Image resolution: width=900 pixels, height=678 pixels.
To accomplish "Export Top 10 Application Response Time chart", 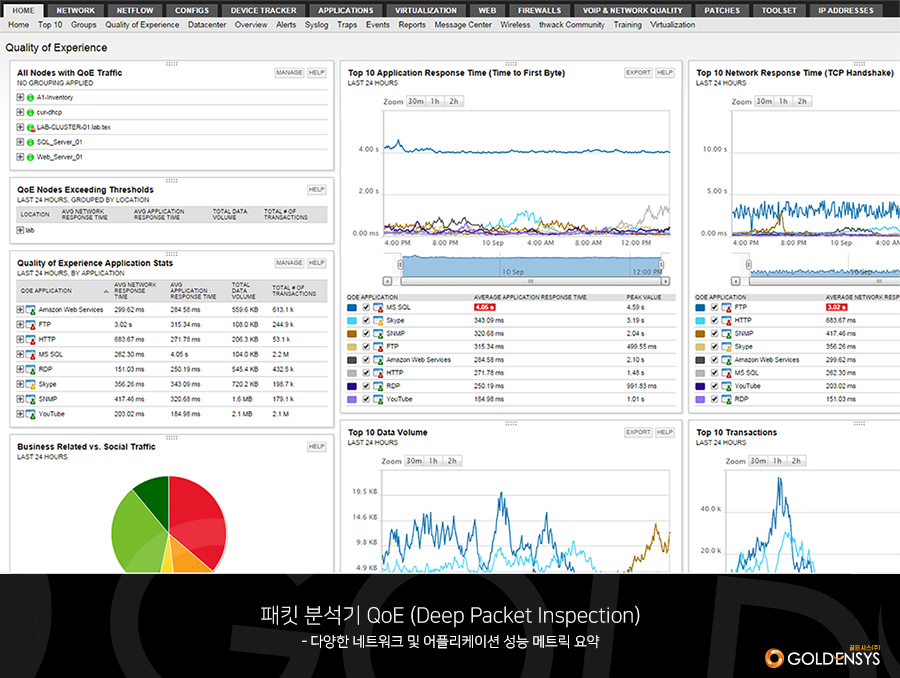I will pyautogui.click(x=638, y=73).
